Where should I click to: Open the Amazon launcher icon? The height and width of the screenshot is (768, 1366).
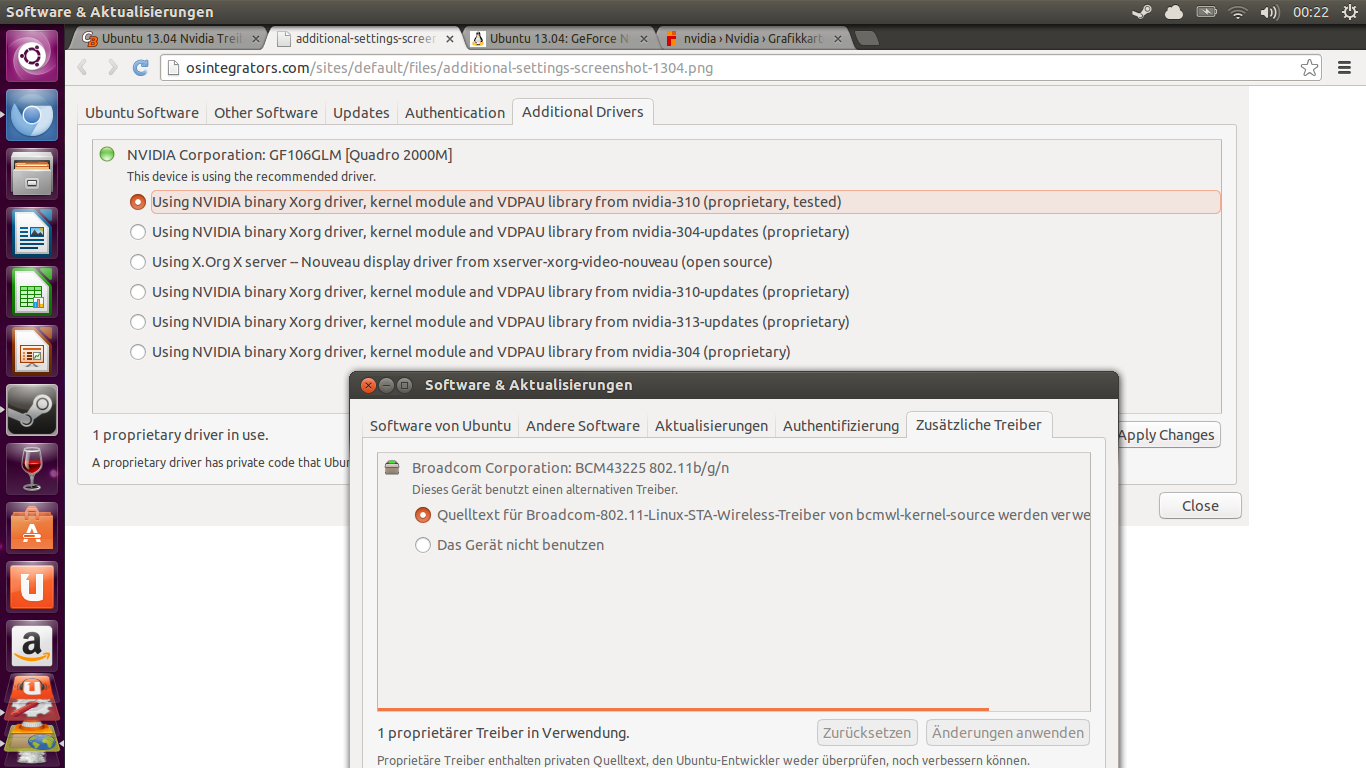pyautogui.click(x=32, y=647)
